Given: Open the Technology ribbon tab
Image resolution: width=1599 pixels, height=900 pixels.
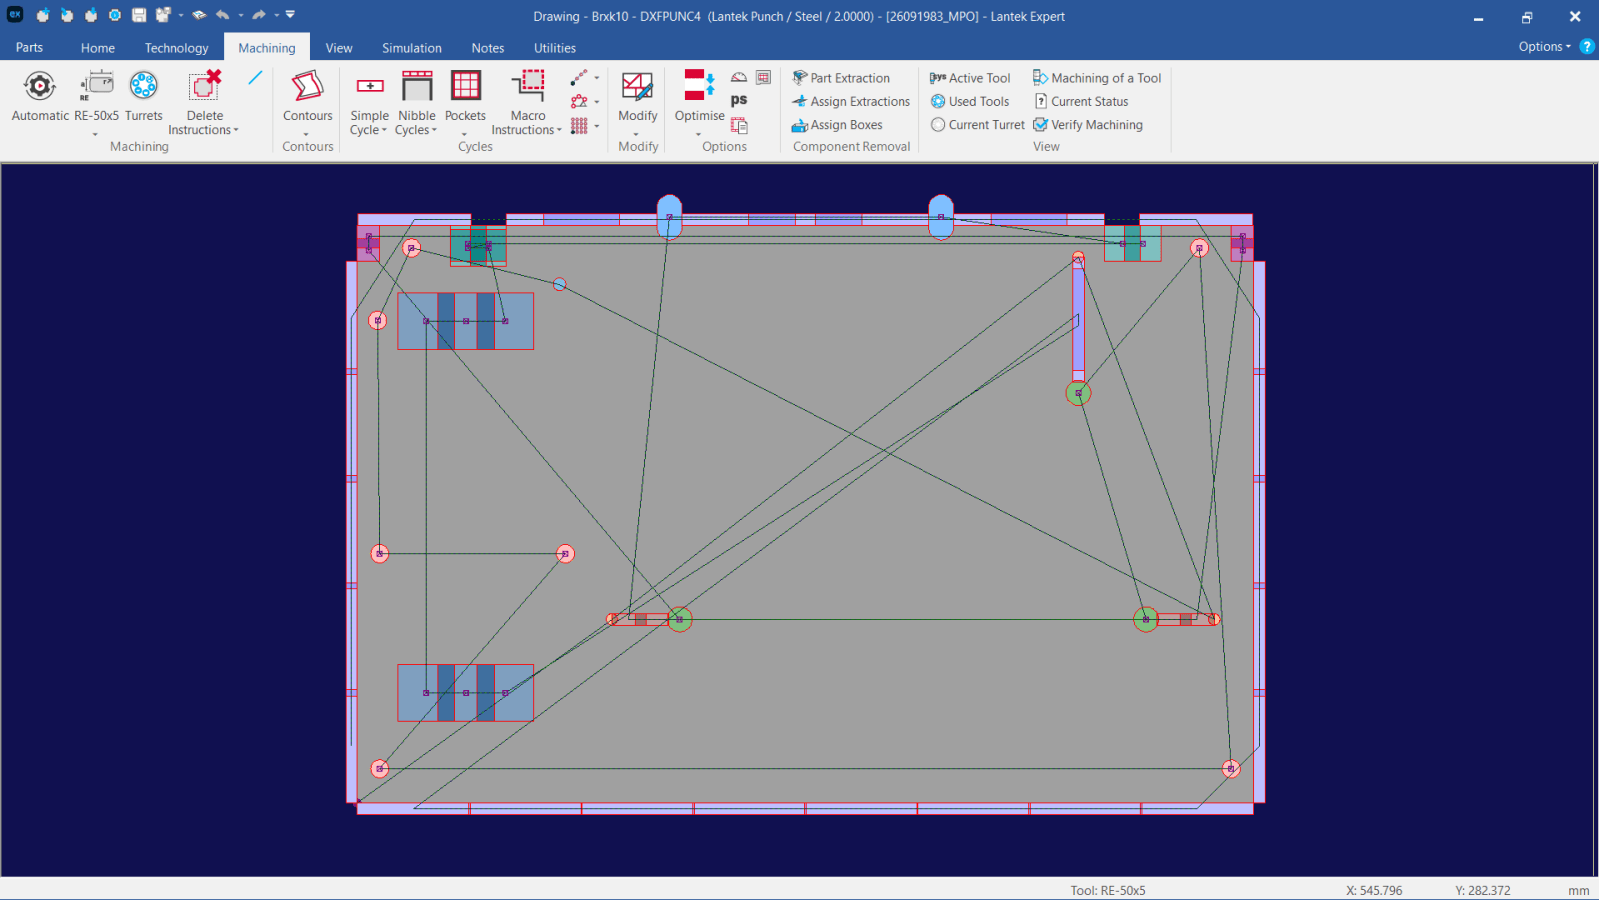Looking at the screenshot, I should [x=176, y=48].
